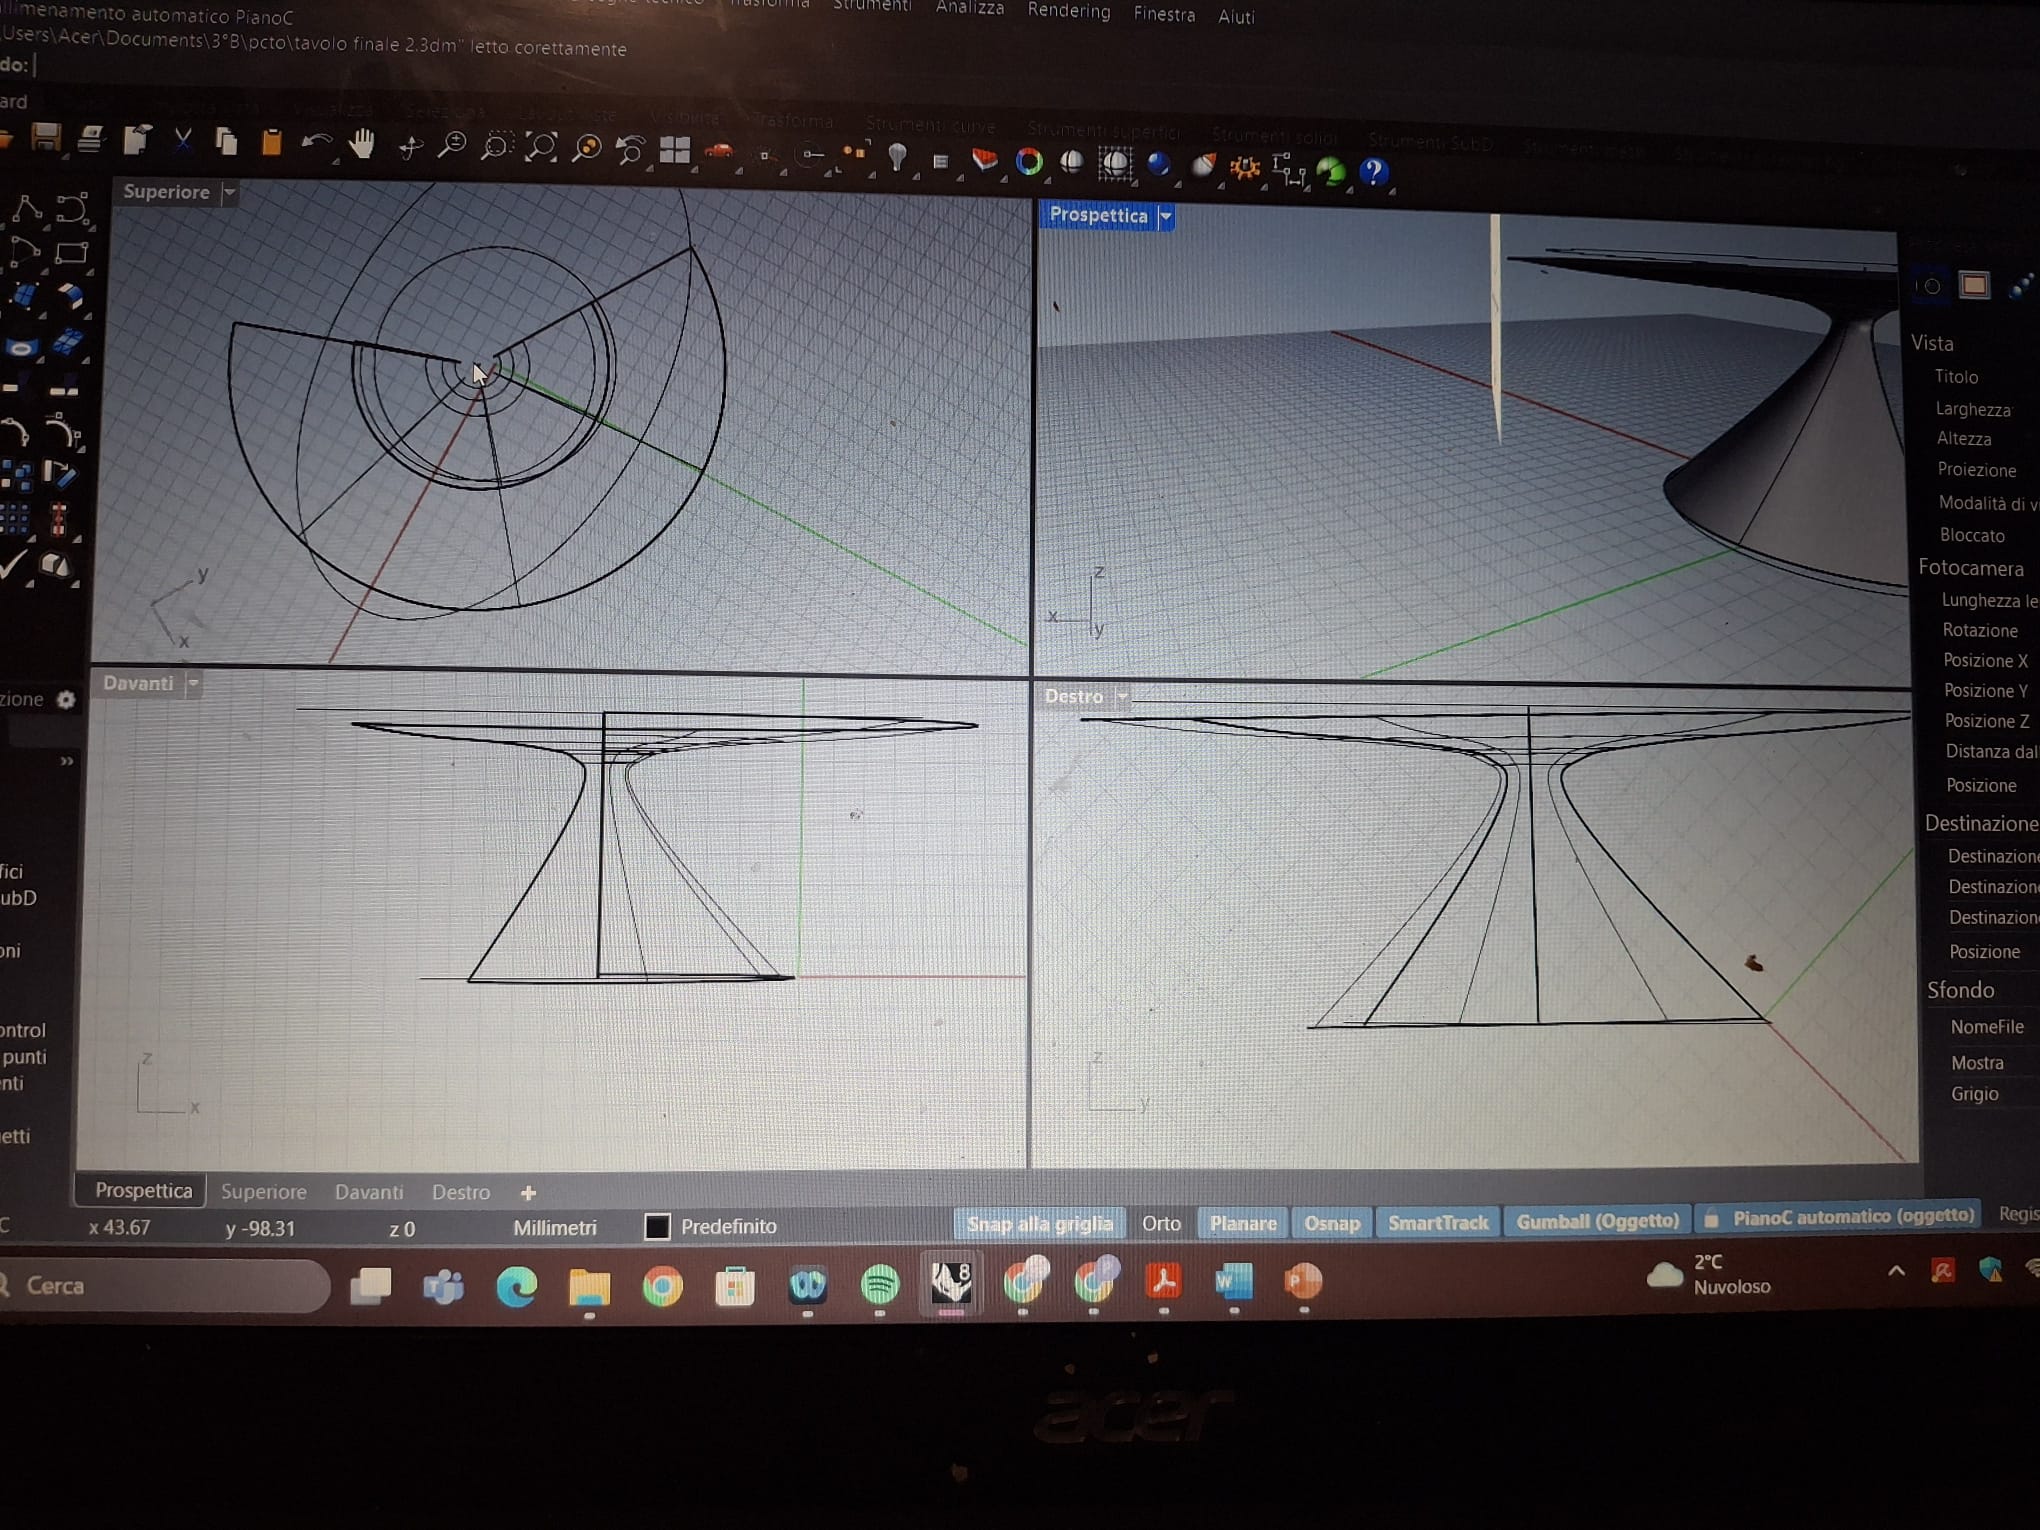The width and height of the screenshot is (2040, 1530).
Task: Open the Finestra menu
Action: point(1164,14)
